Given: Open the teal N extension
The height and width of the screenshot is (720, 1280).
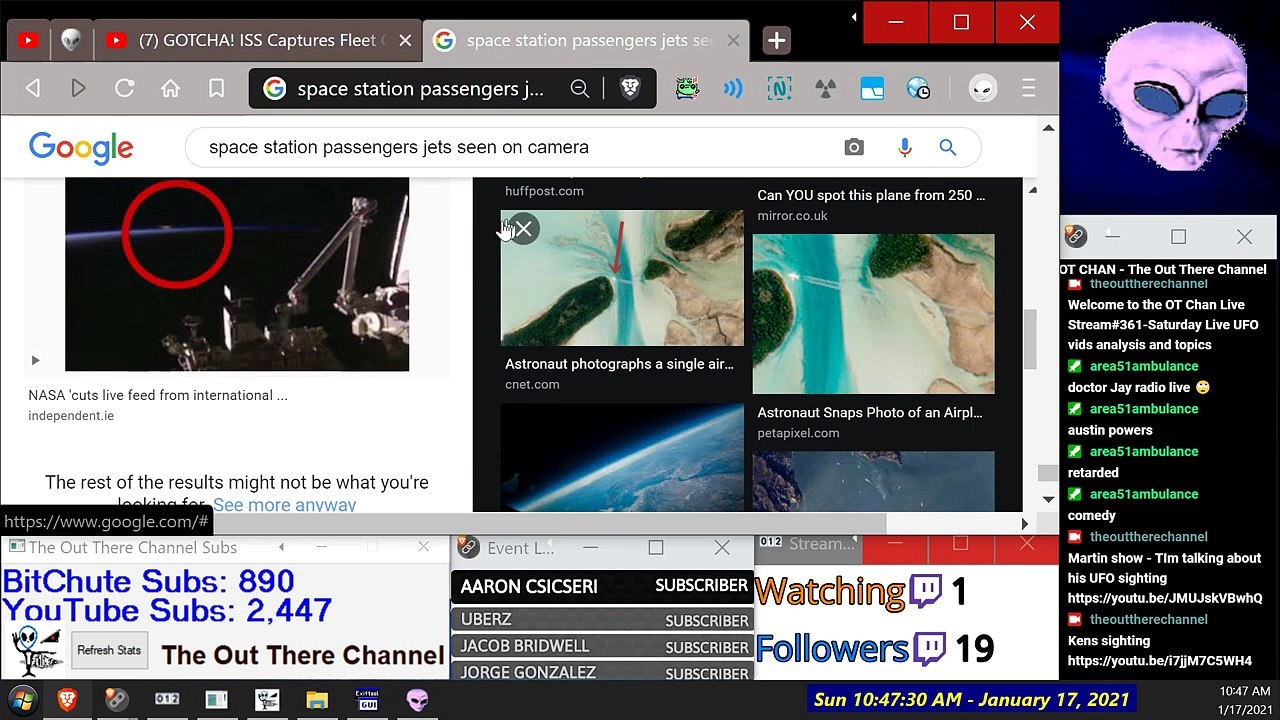Looking at the screenshot, I should tap(779, 89).
